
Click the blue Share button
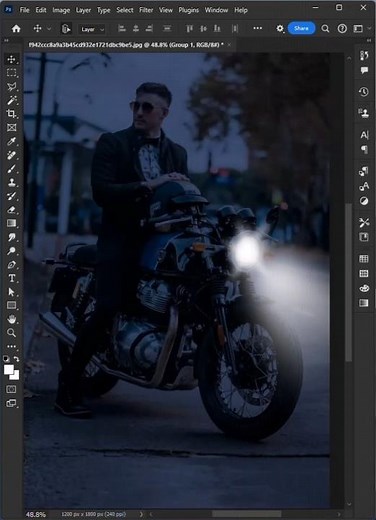pos(301,28)
